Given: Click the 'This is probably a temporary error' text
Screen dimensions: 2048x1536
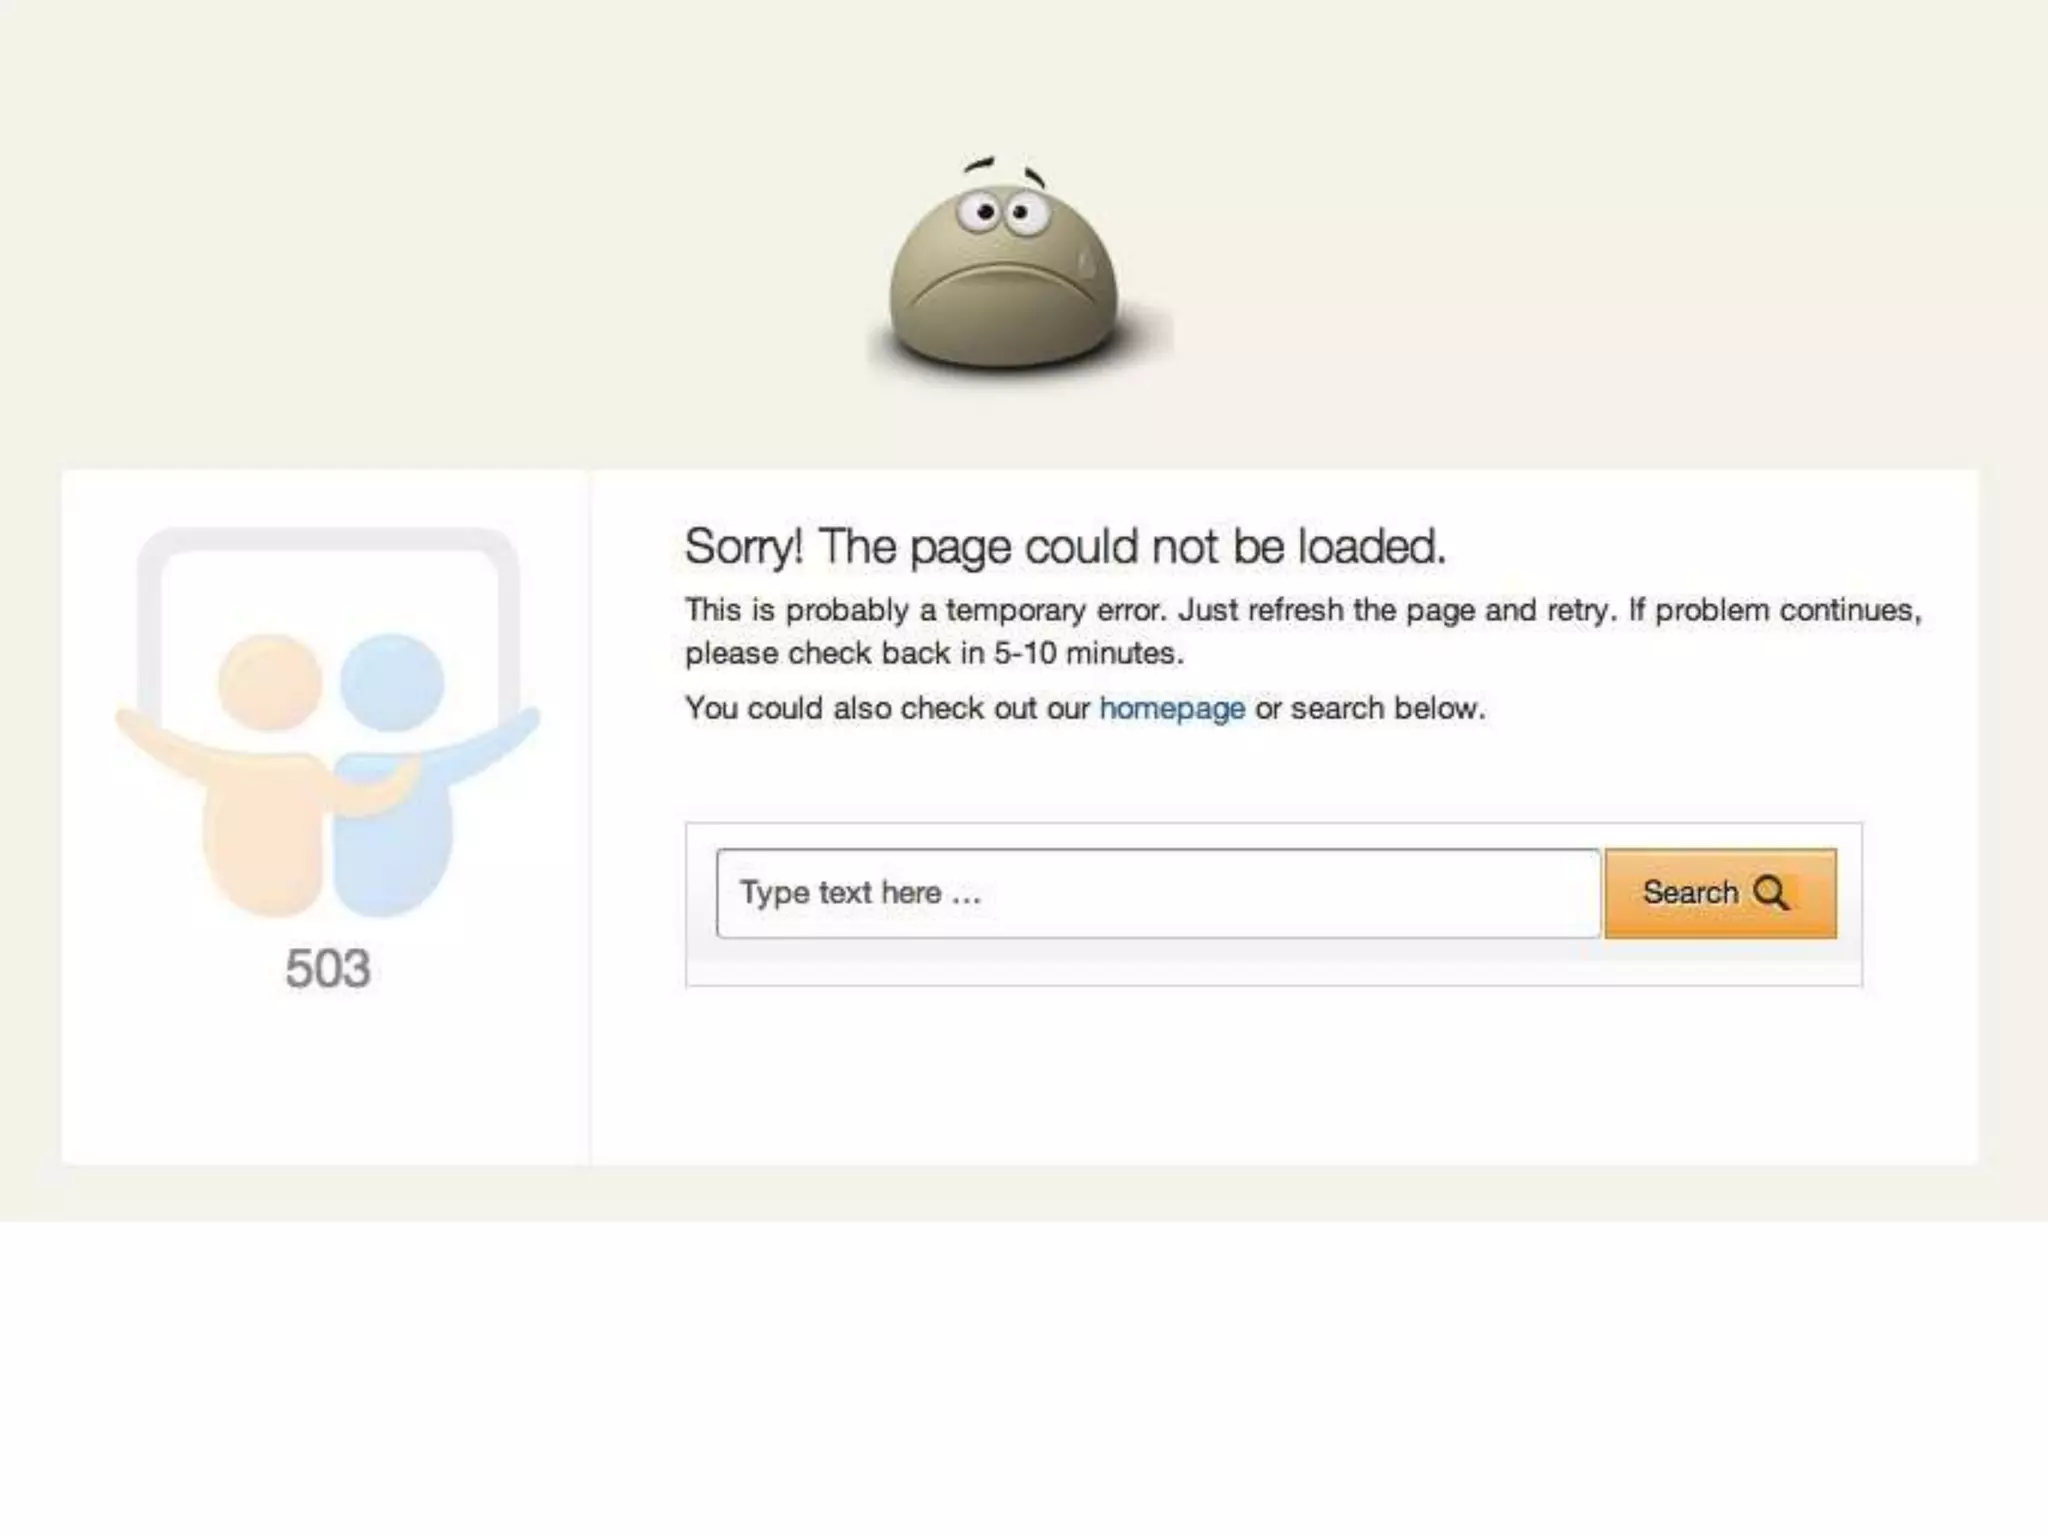Looking at the screenshot, I should (925, 610).
